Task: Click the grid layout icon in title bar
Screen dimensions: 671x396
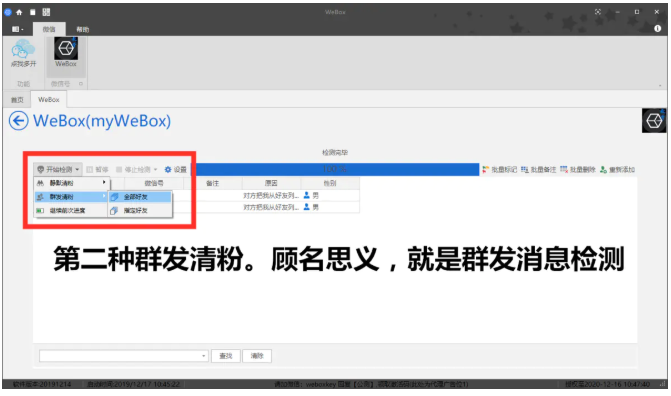Action: point(46,12)
